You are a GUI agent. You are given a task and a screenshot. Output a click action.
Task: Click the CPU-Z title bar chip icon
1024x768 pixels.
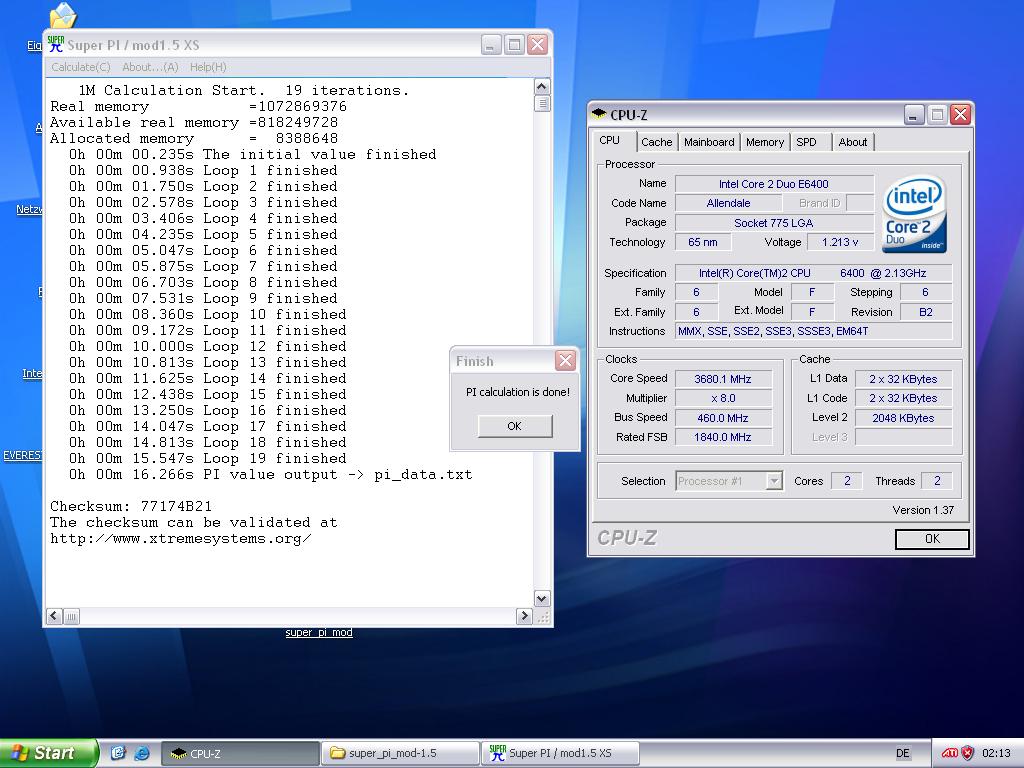click(x=598, y=114)
